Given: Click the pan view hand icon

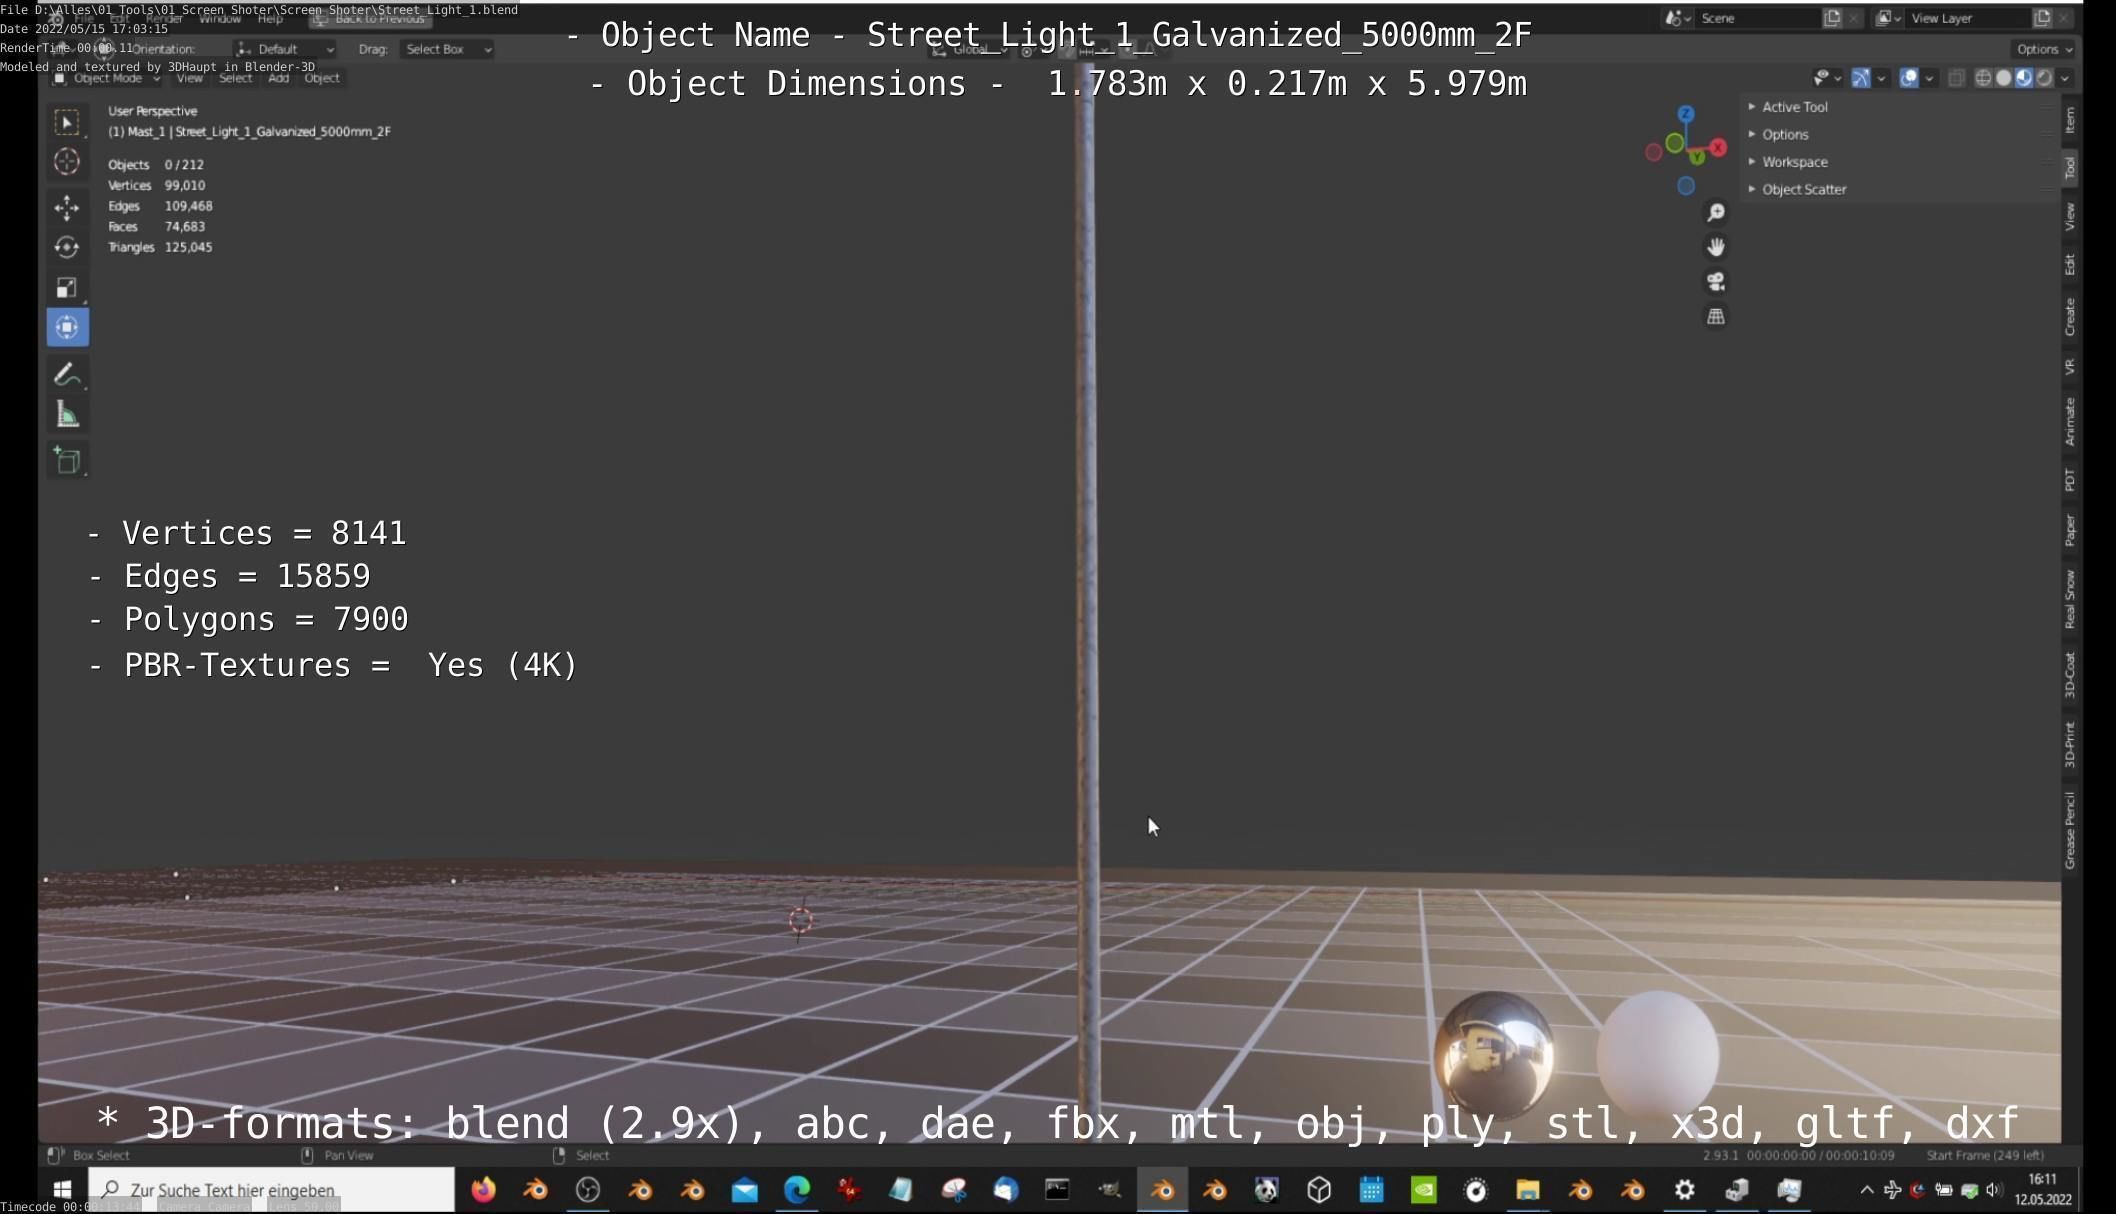Looking at the screenshot, I should (1716, 247).
